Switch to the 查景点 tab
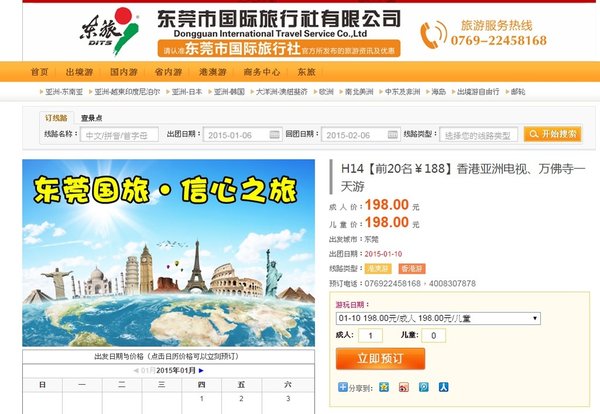 91,118
